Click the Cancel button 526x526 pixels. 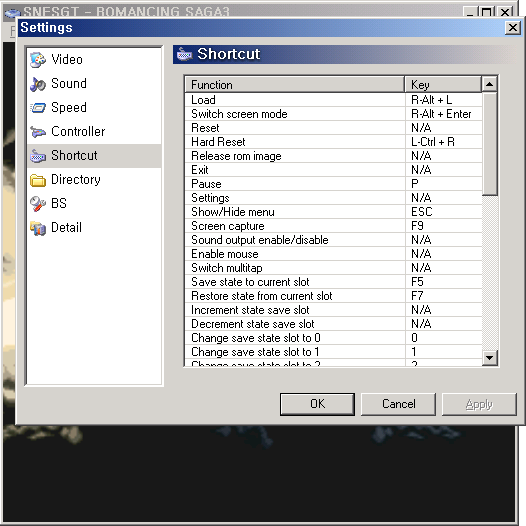pyautogui.click(x=398, y=404)
